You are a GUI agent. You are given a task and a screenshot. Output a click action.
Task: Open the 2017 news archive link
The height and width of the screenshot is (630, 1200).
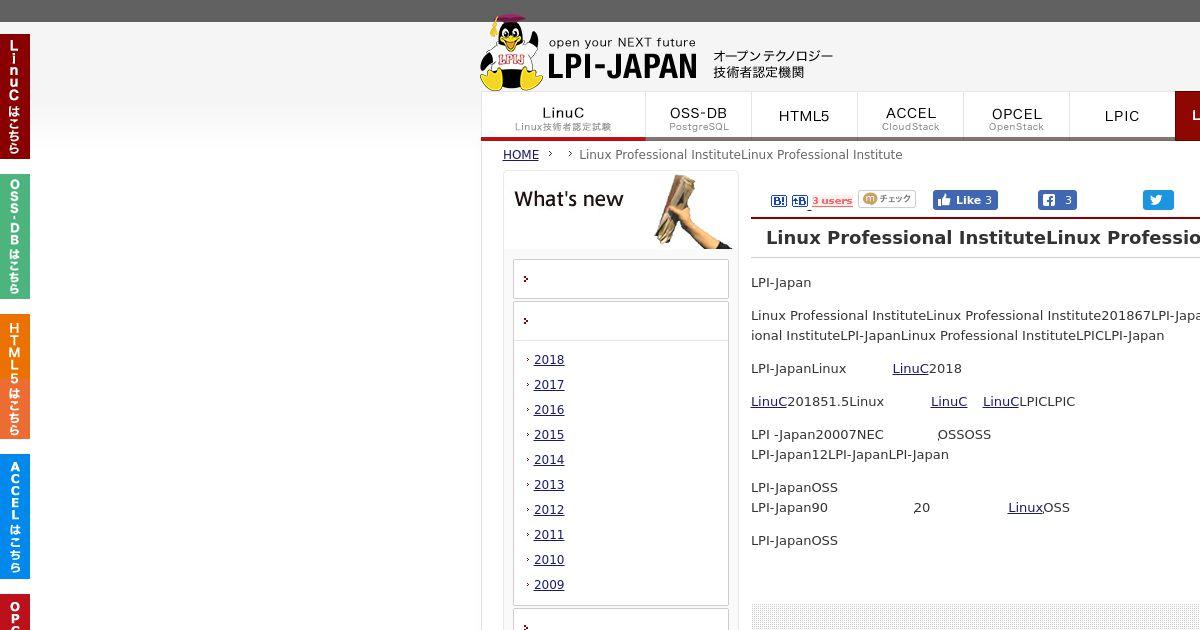(x=549, y=385)
